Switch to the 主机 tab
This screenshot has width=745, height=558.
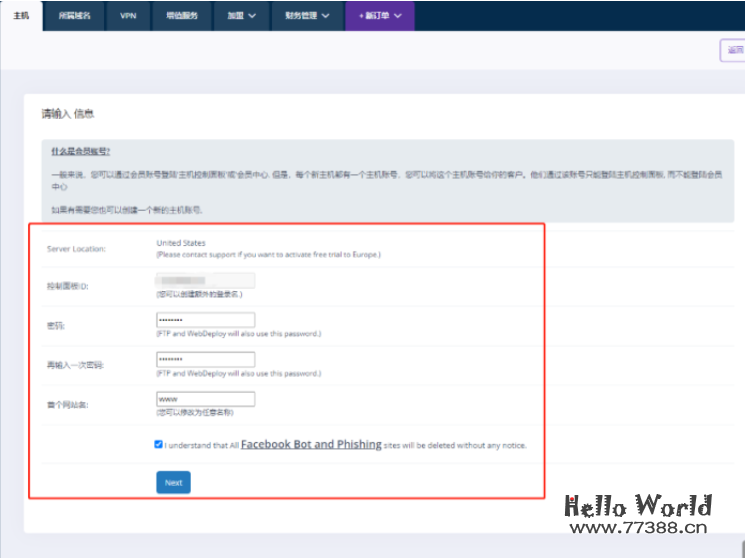click(x=21, y=16)
